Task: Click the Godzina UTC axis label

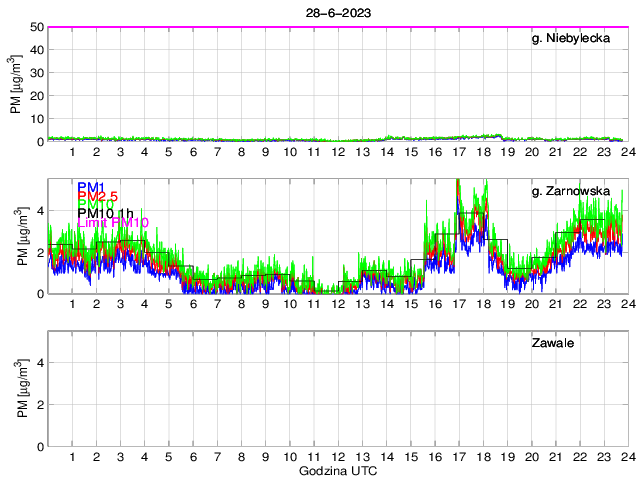Action: coord(335,470)
